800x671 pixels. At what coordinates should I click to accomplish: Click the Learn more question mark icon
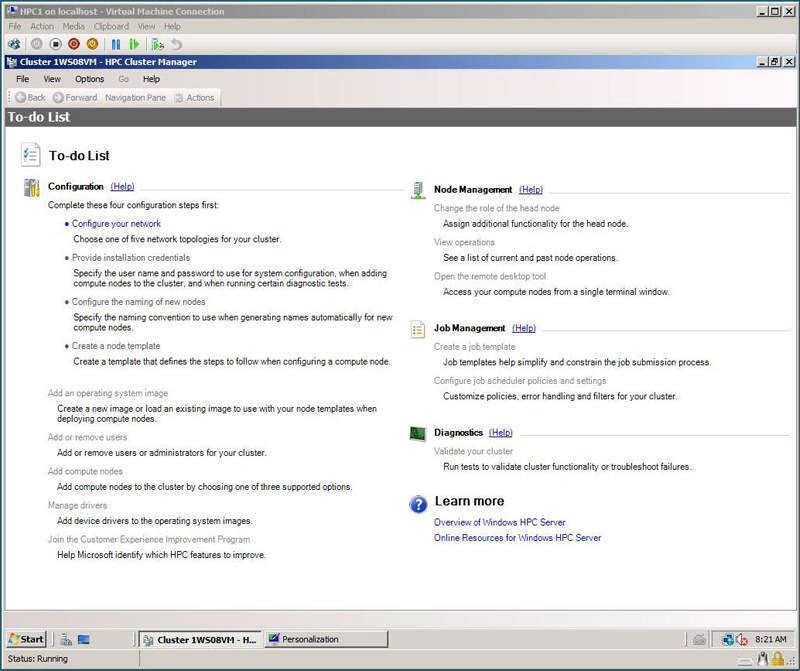click(418, 504)
